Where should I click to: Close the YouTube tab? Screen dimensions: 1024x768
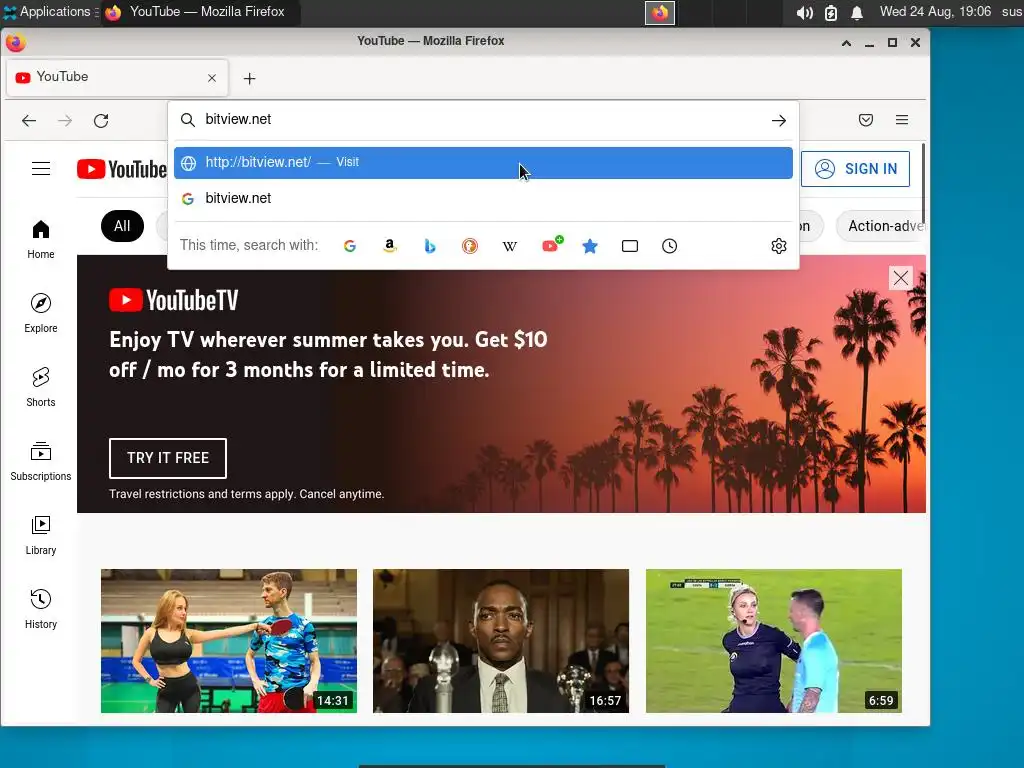pos(212,78)
